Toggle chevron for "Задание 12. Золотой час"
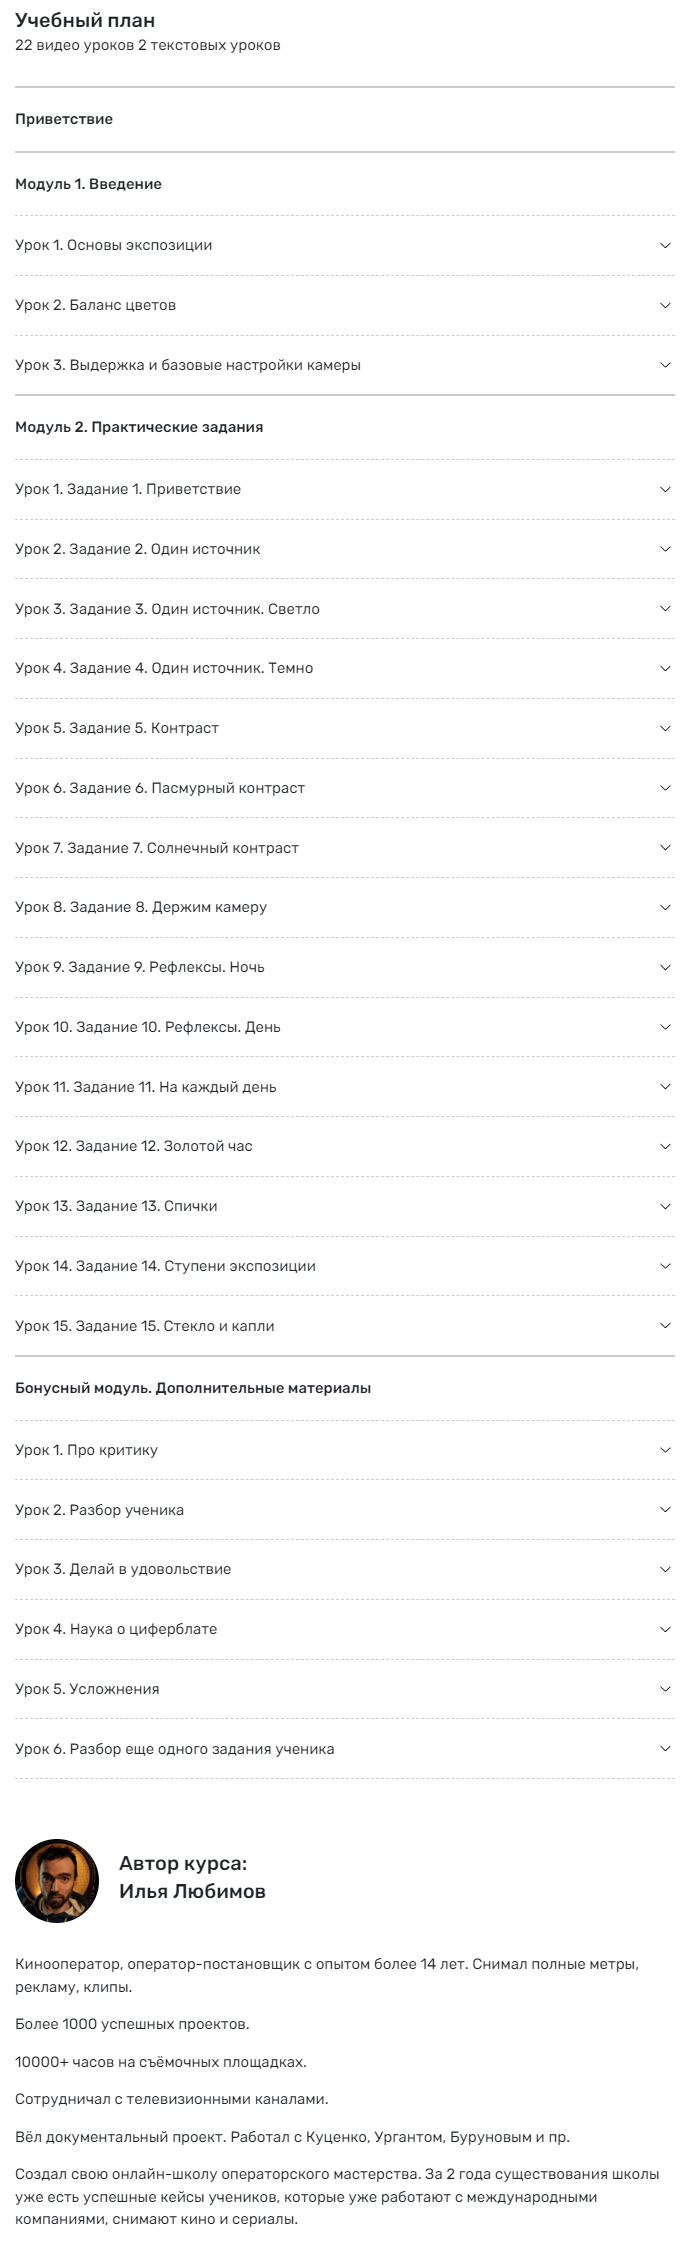 (665, 1146)
